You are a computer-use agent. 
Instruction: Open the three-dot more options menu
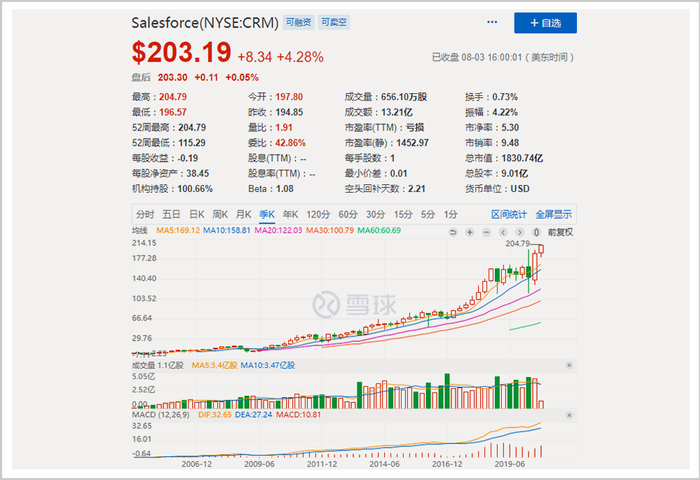pyautogui.click(x=492, y=22)
